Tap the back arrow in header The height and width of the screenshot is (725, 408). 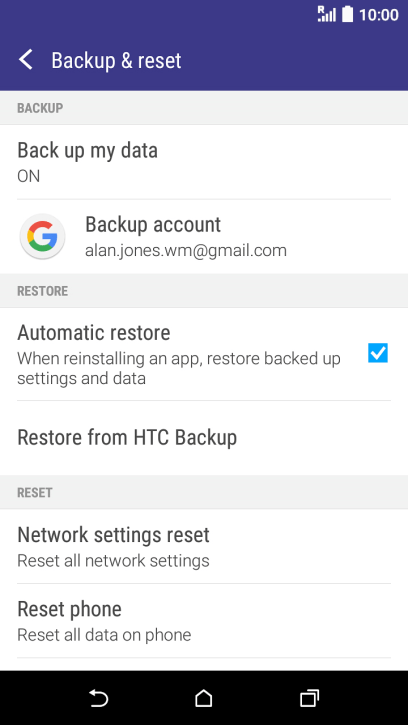26,60
